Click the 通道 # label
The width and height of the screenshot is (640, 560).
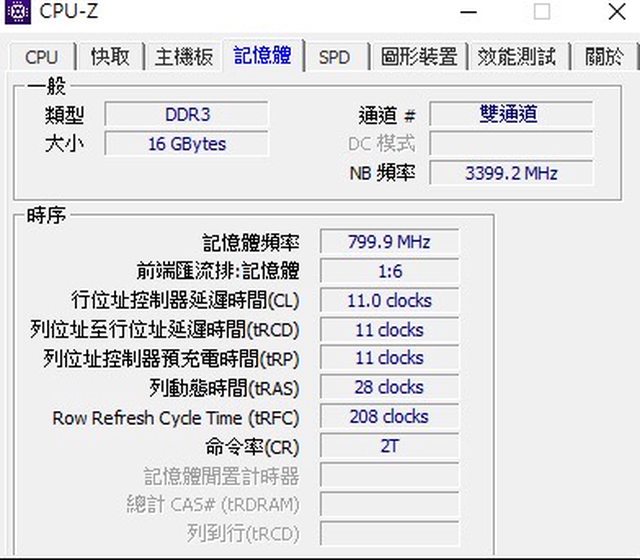click(x=387, y=115)
